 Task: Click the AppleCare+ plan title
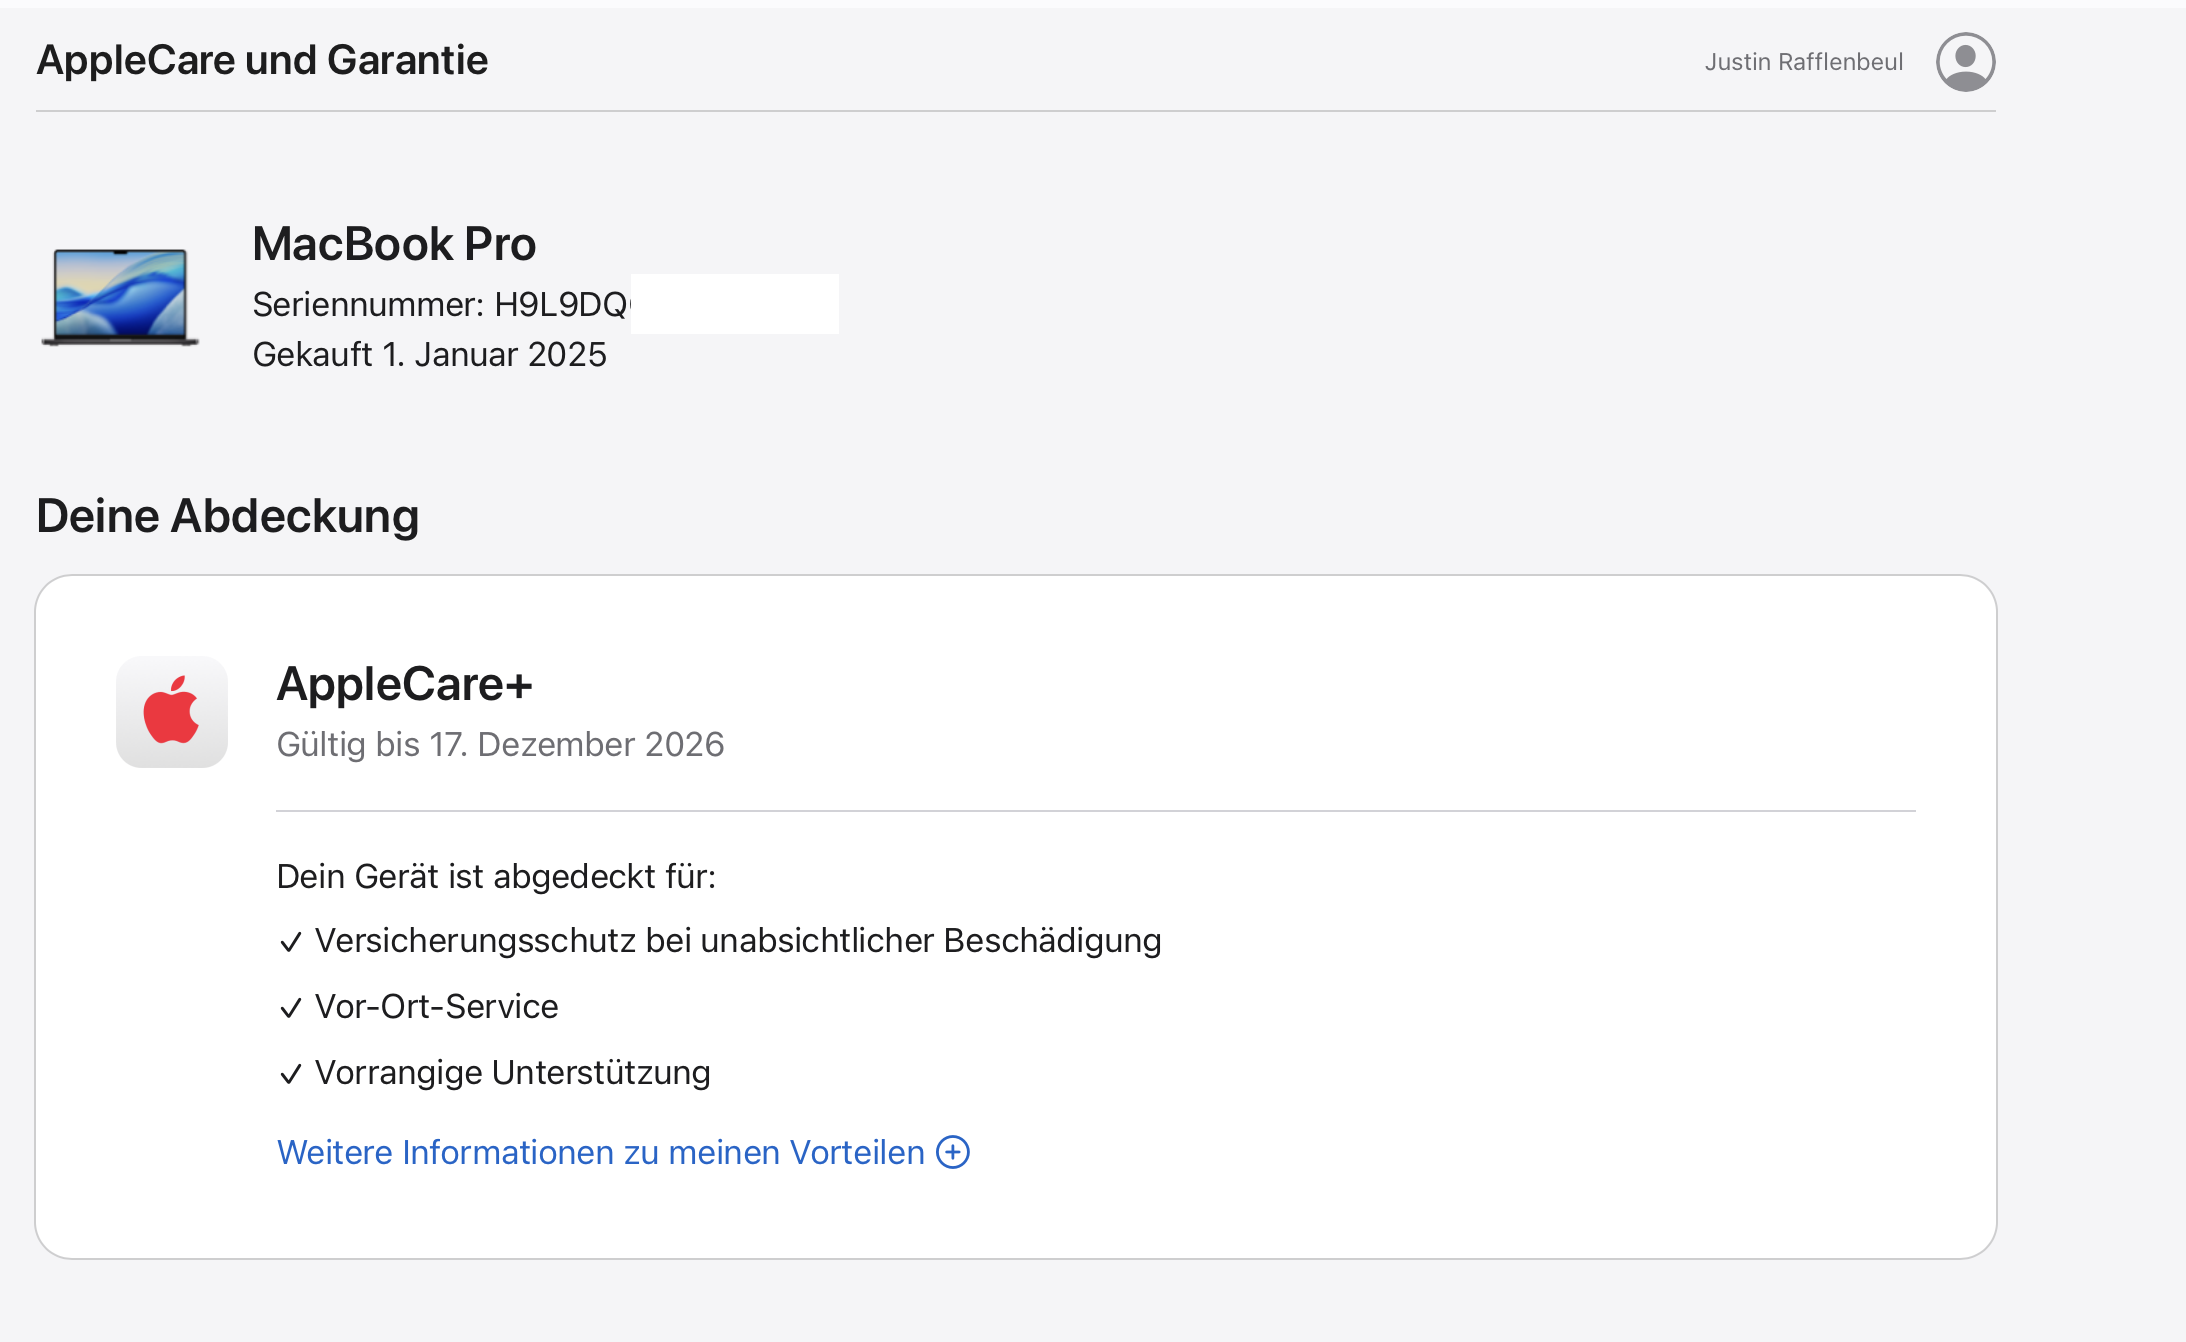click(404, 684)
